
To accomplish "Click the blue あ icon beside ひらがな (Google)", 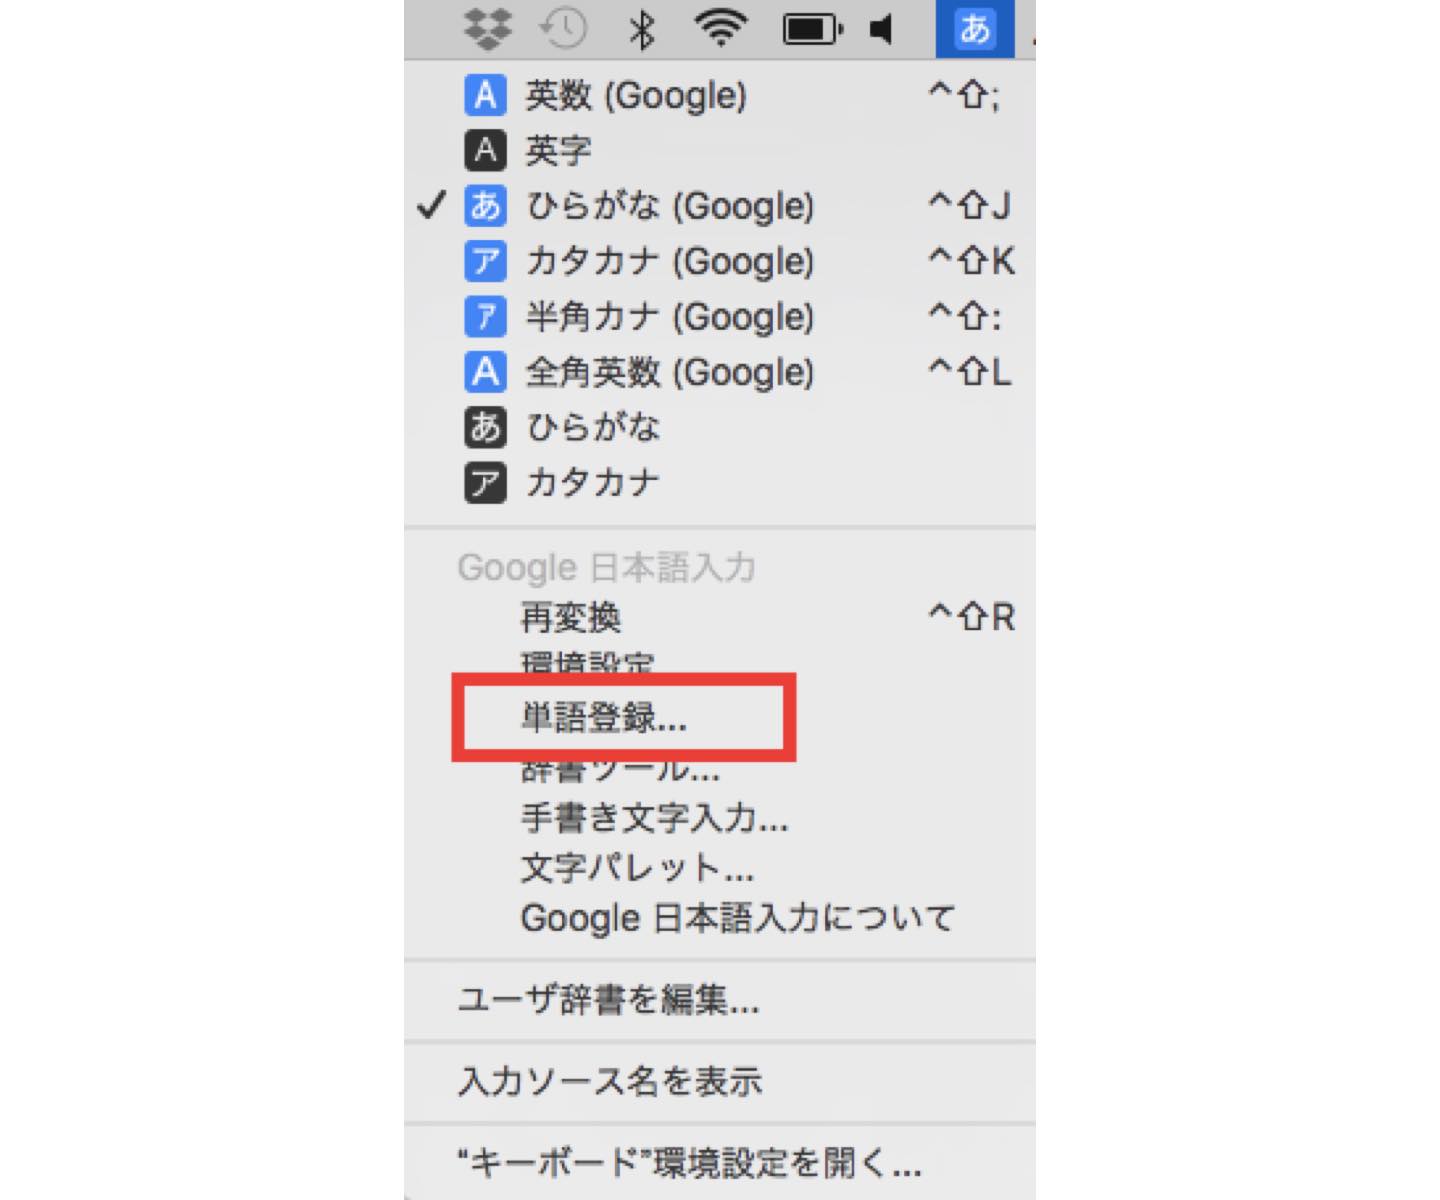I will pyautogui.click(x=485, y=206).
